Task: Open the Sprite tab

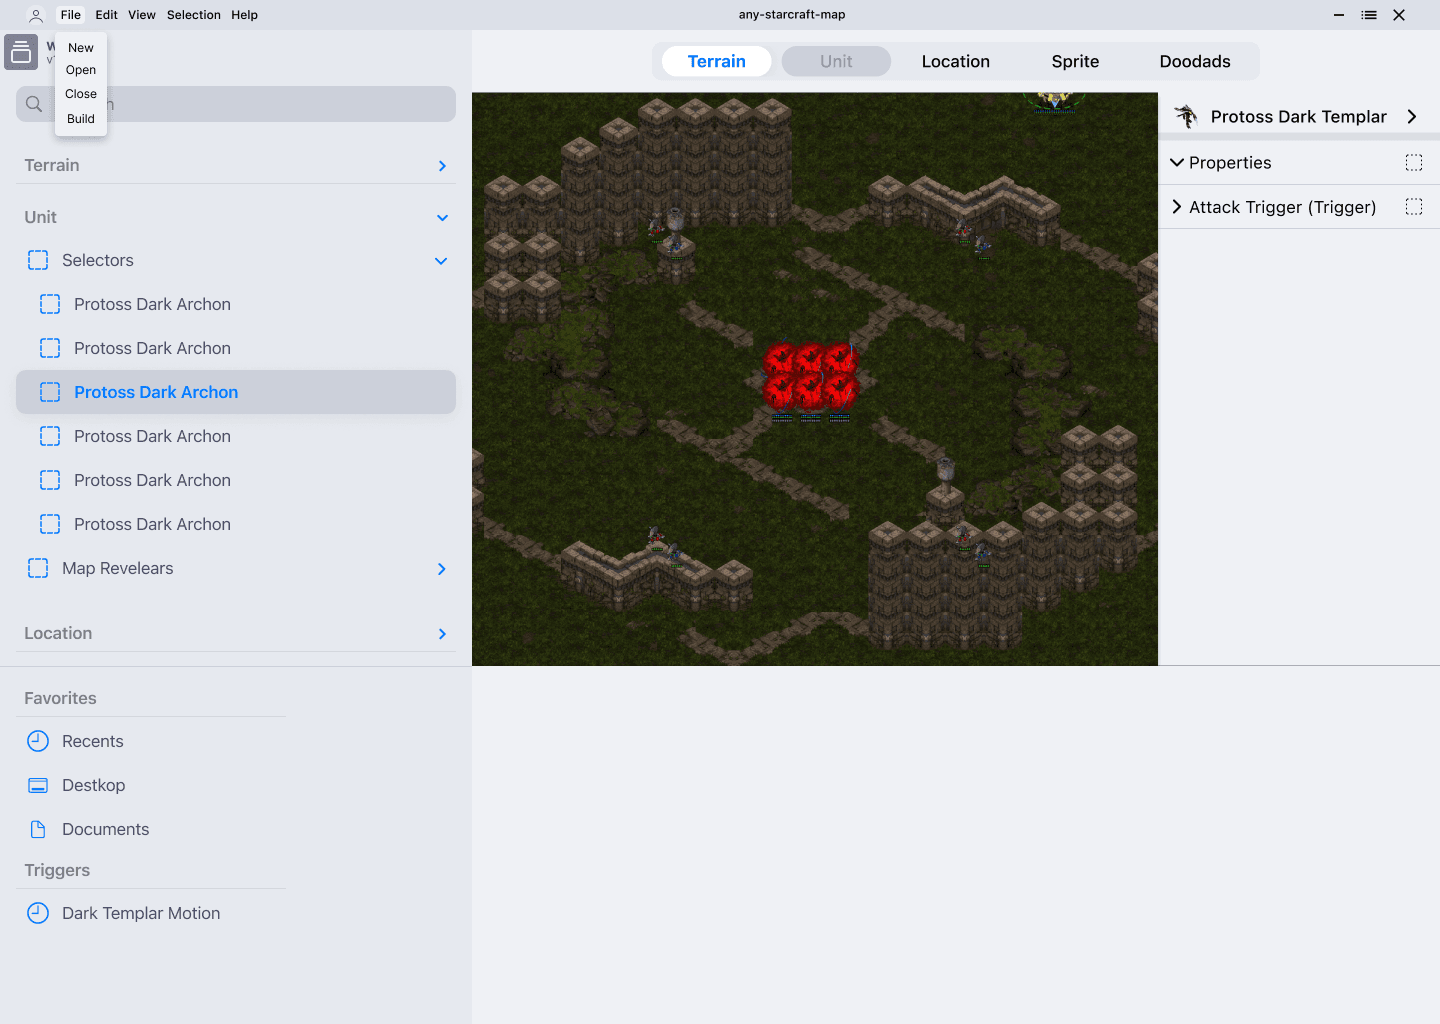Action: pyautogui.click(x=1075, y=61)
